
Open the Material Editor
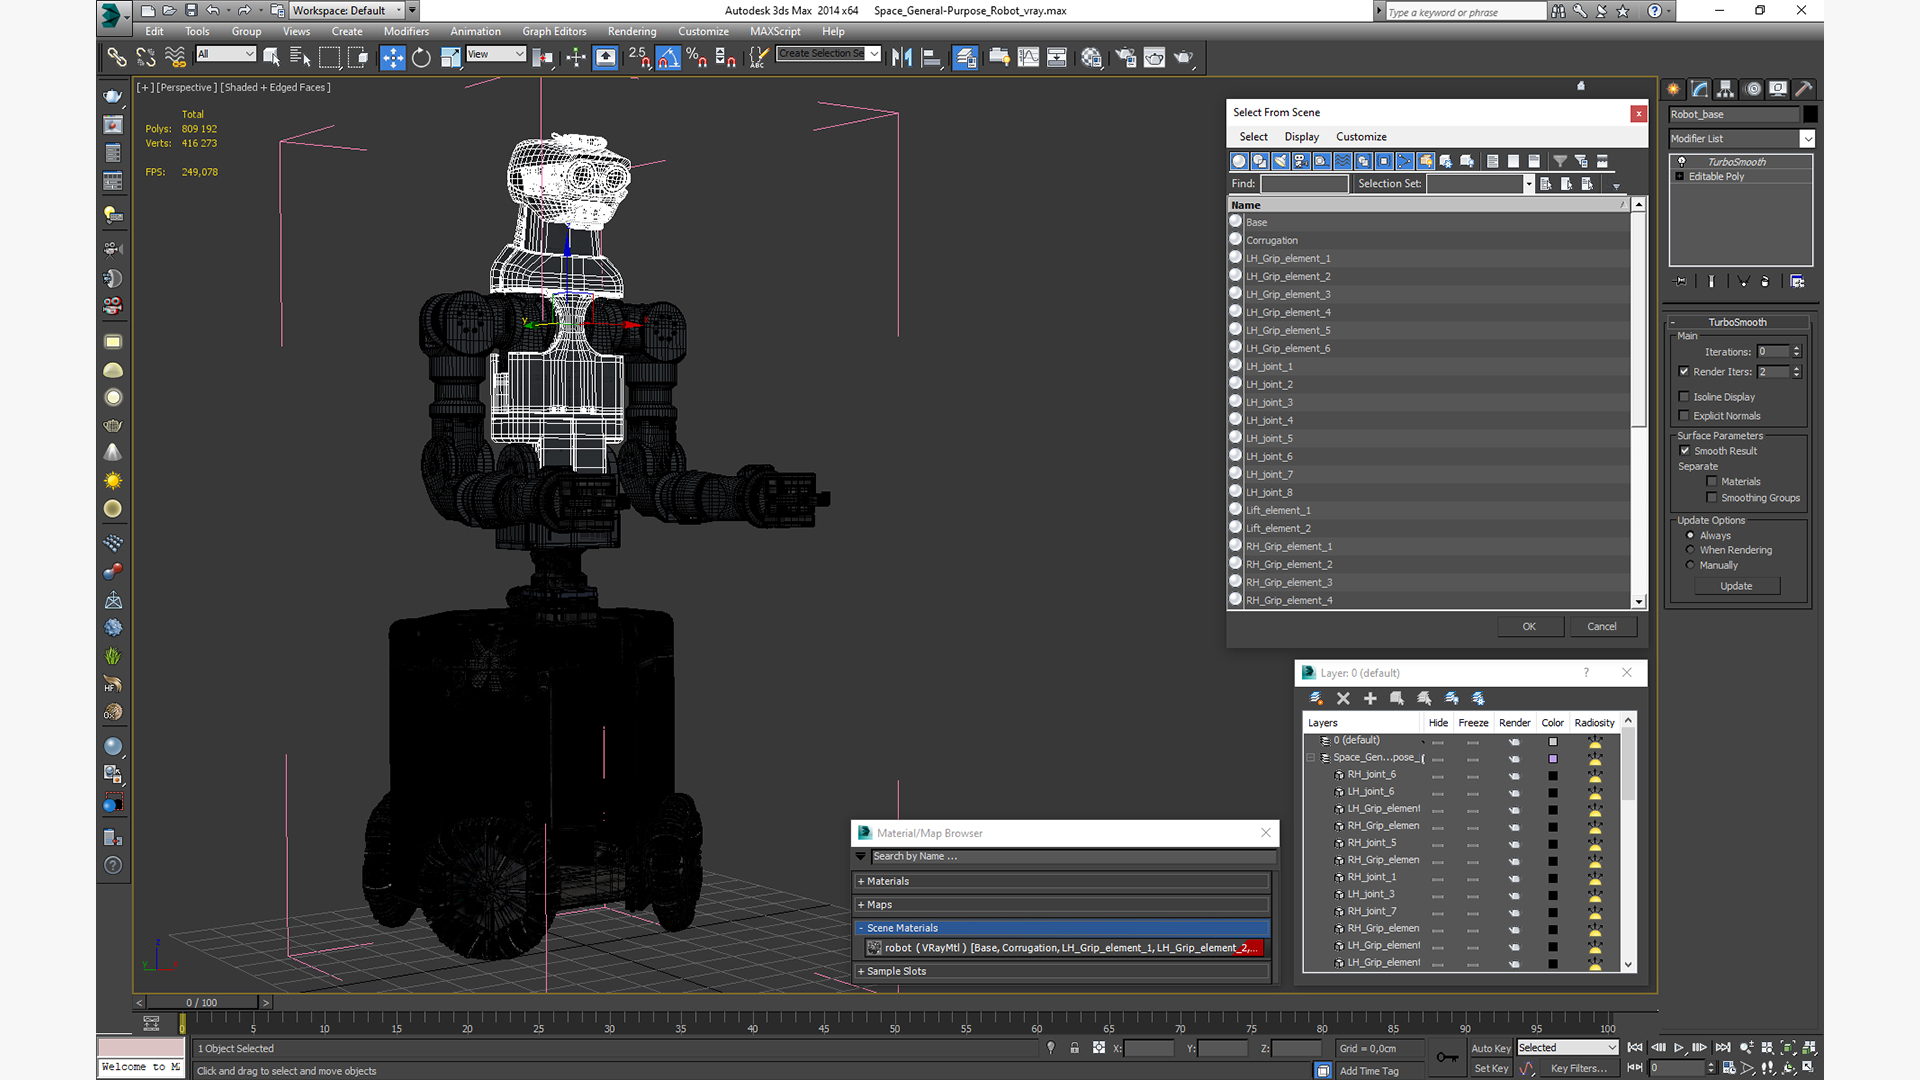point(1091,58)
